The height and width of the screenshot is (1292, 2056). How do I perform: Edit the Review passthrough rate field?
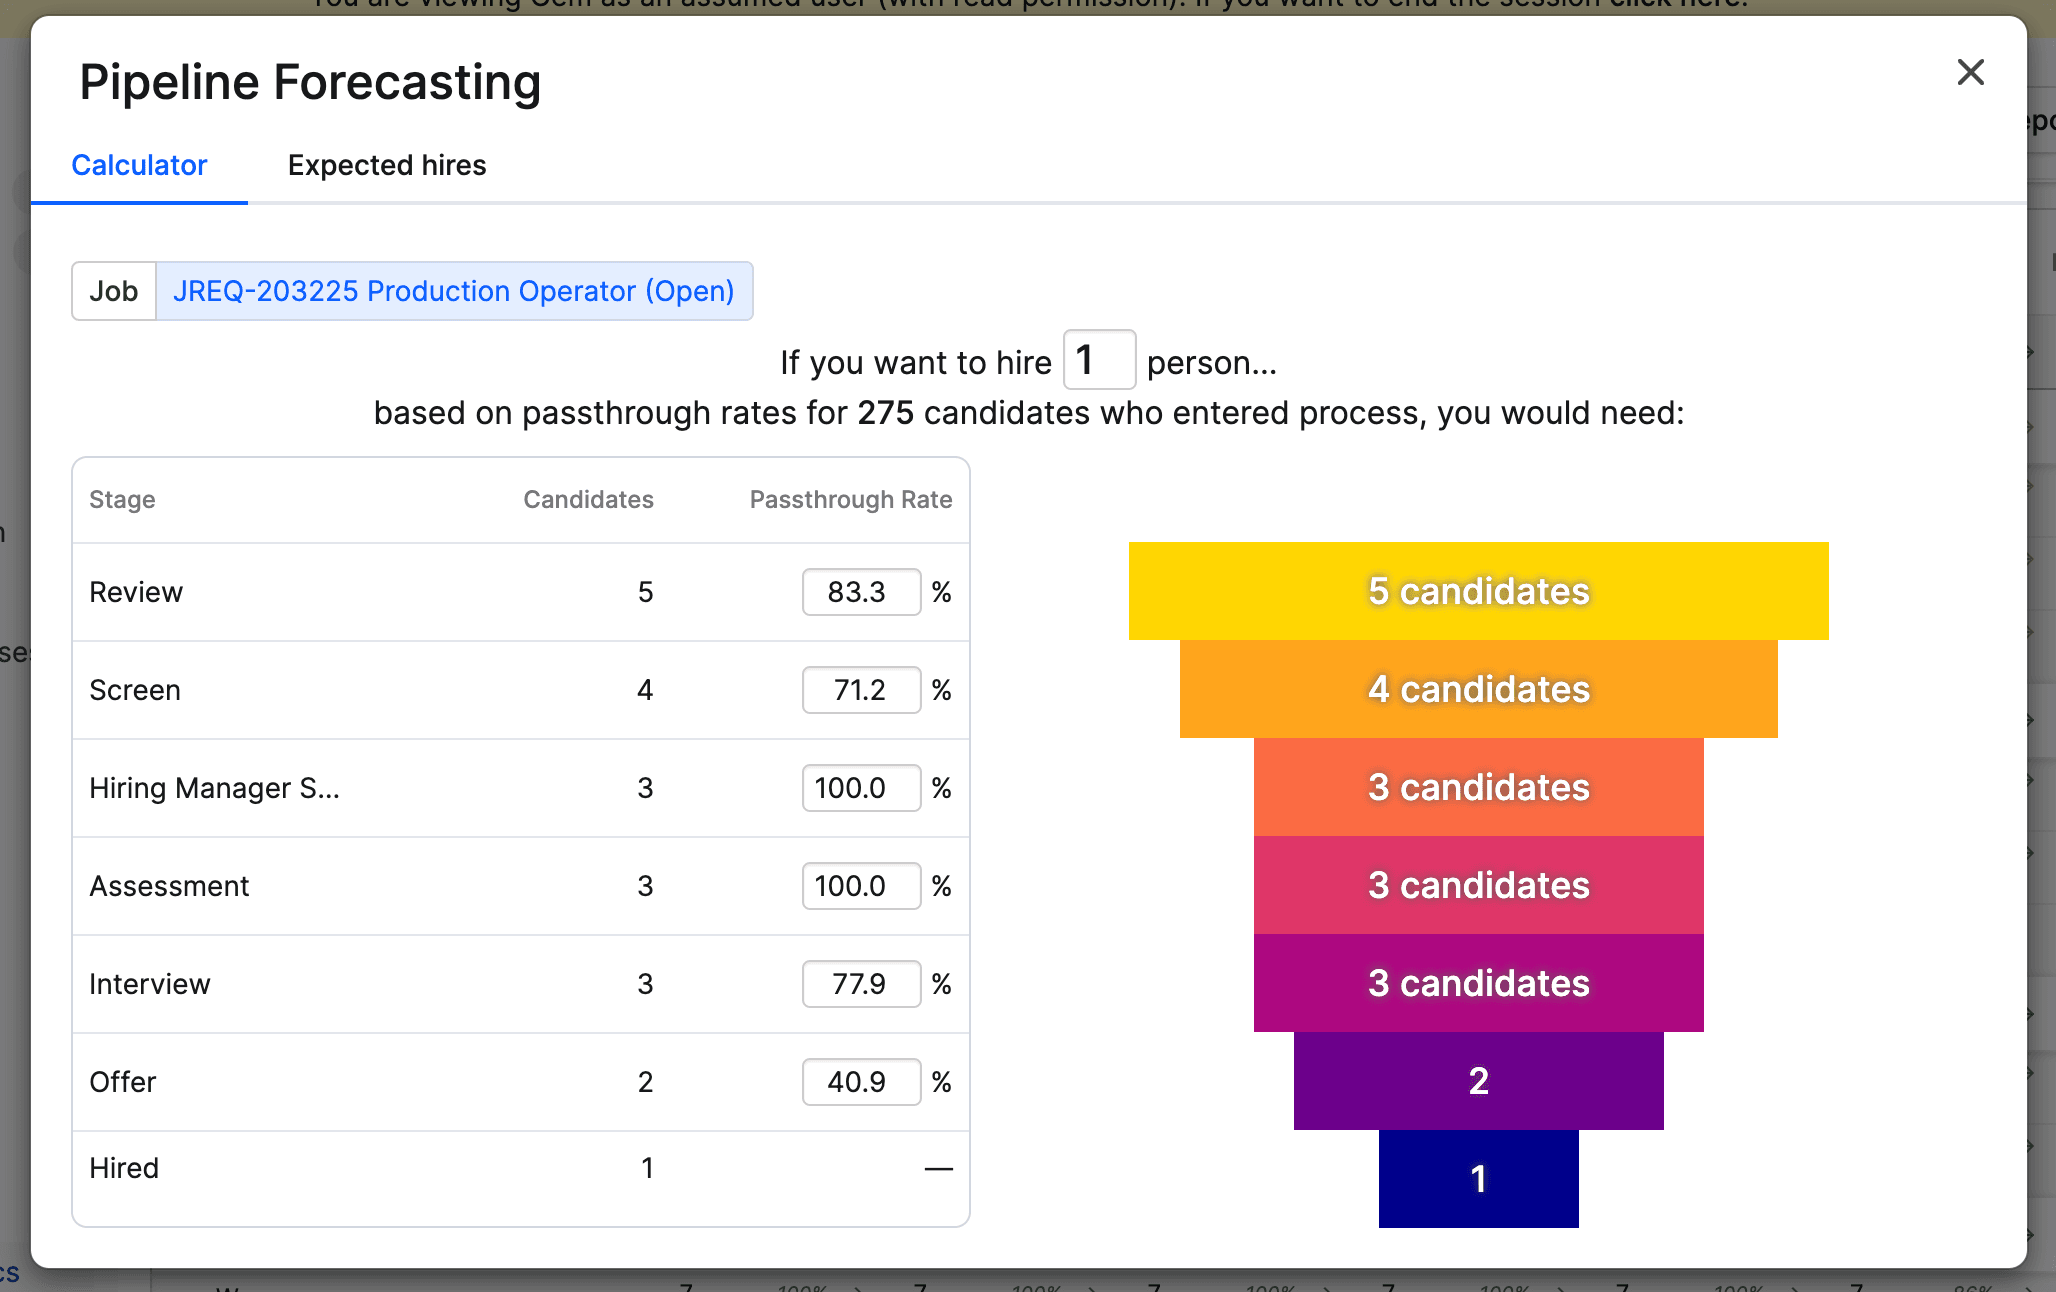point(860,592)
